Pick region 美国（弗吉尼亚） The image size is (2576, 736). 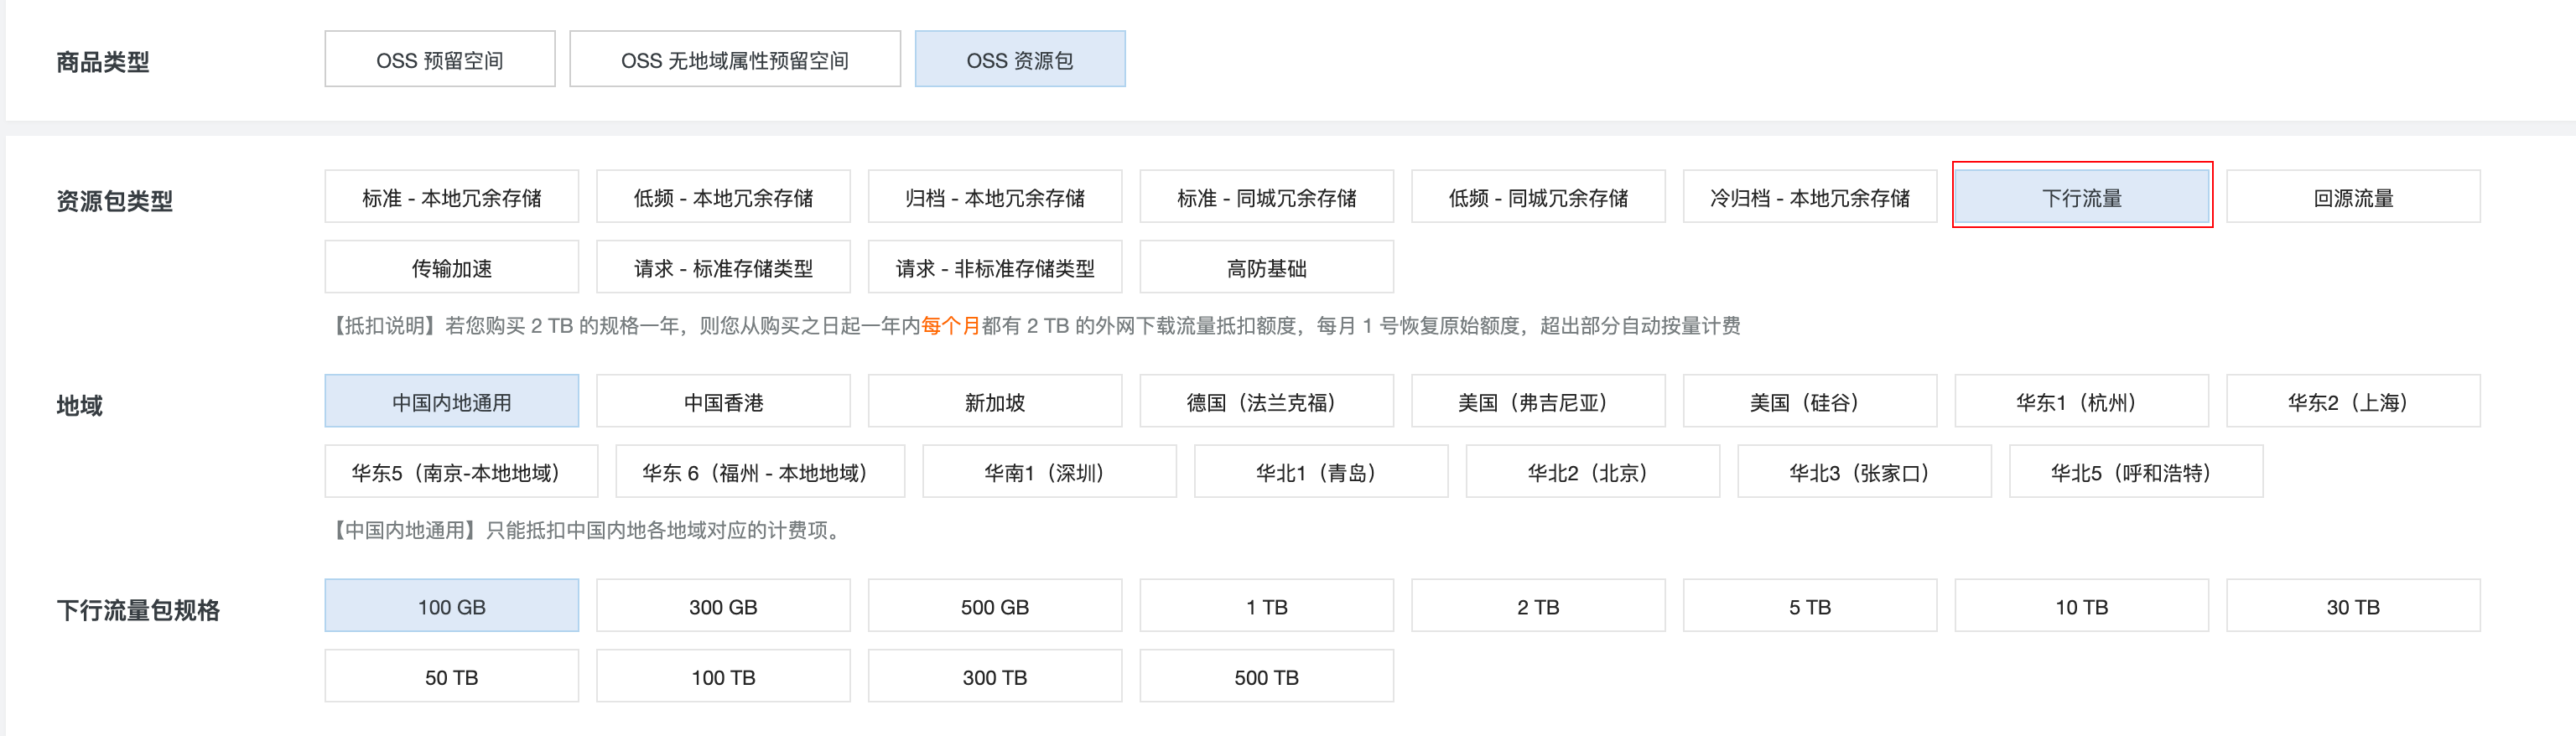click(x=1539, y=401)
